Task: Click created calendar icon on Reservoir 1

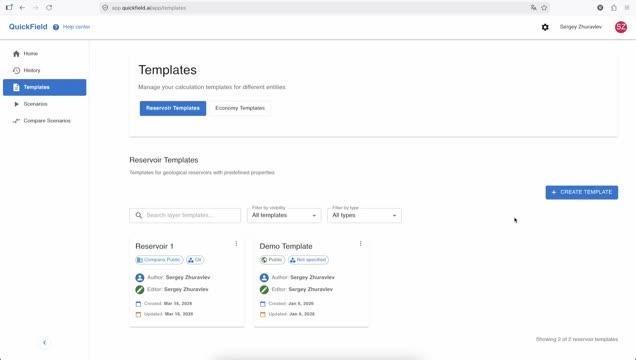Action: (138, 304)
